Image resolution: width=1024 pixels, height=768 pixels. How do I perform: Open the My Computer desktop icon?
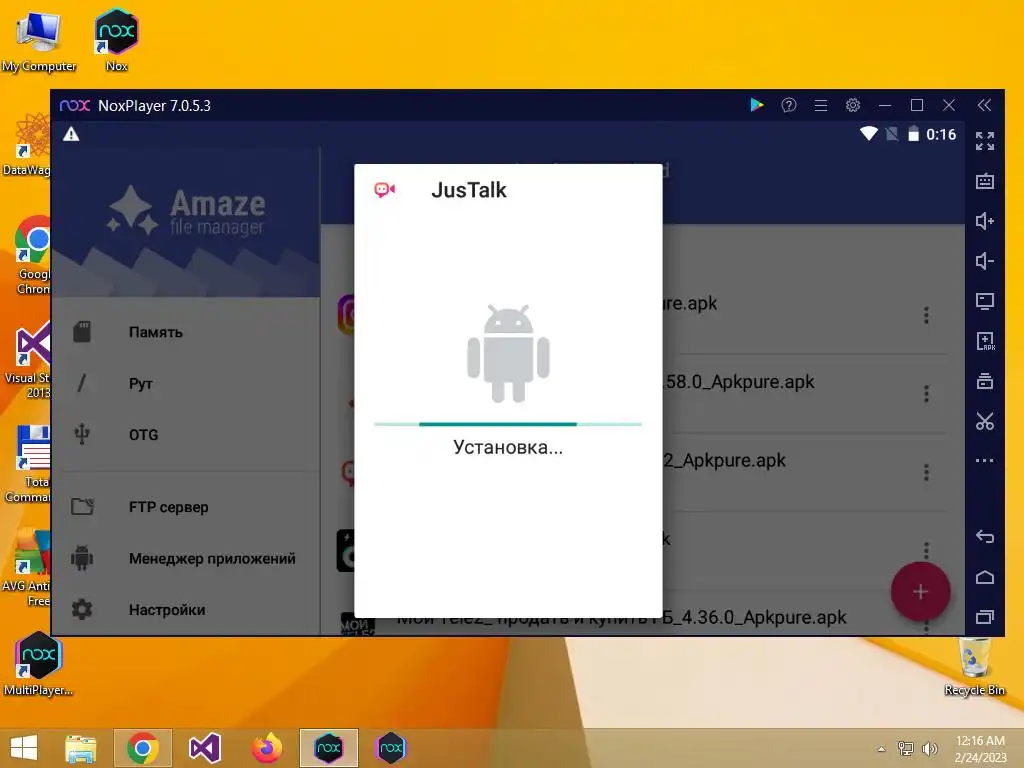coord(38,39)
